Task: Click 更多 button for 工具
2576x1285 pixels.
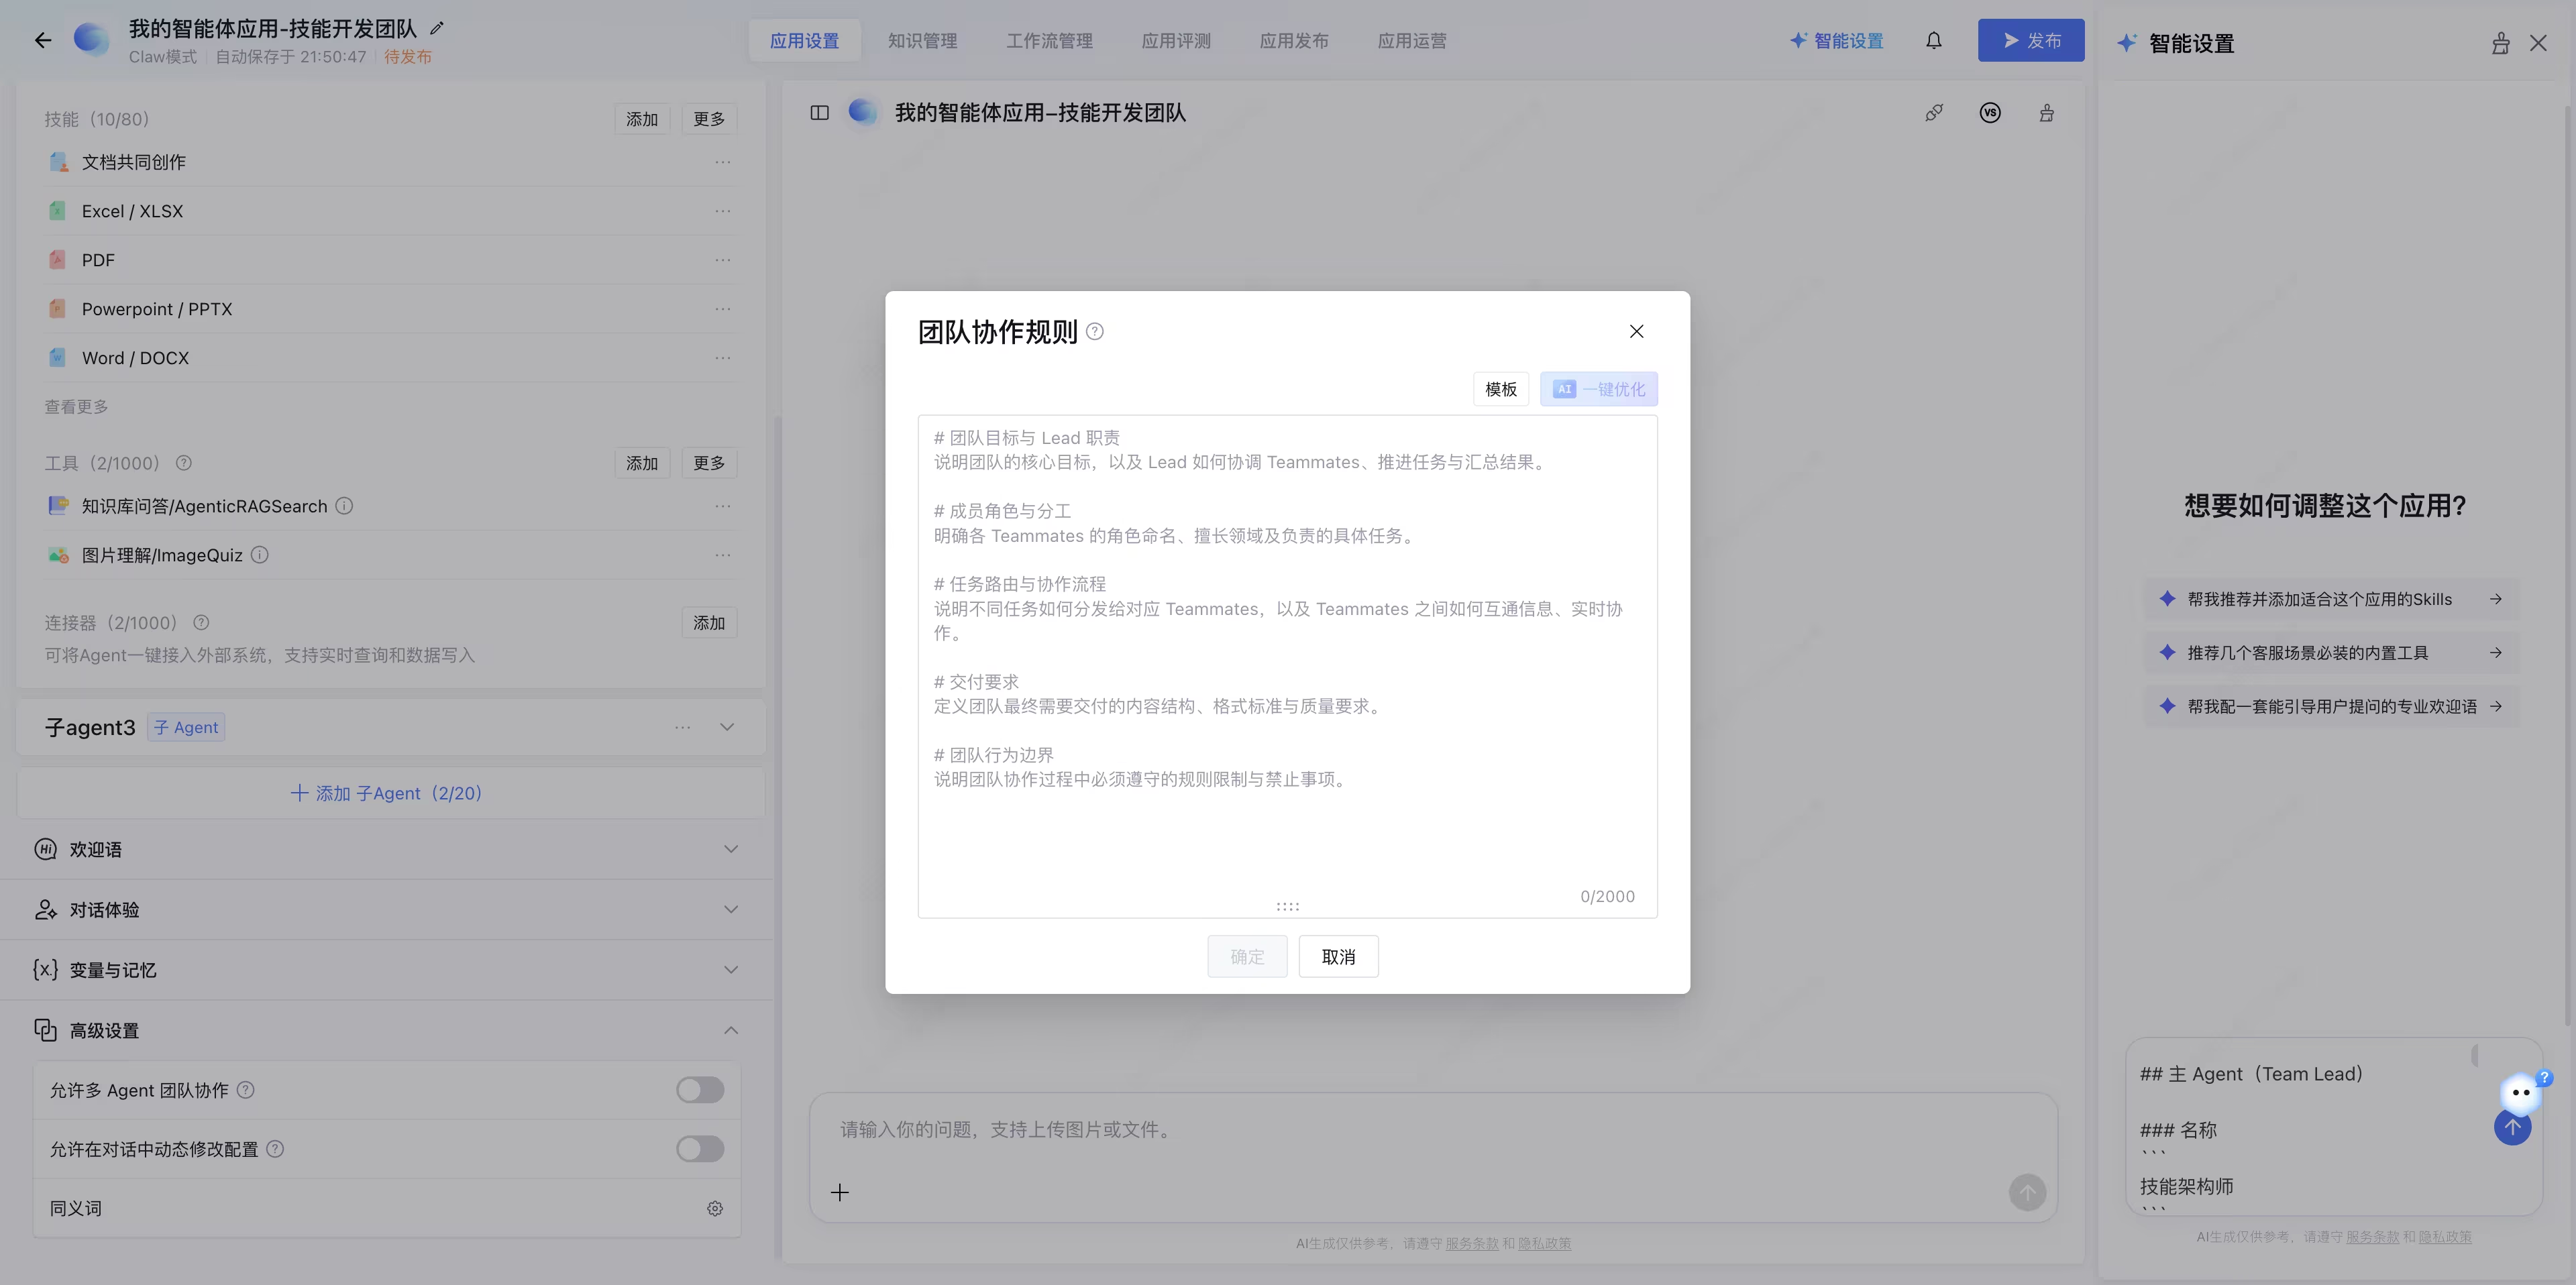Action: pos(709,463)
